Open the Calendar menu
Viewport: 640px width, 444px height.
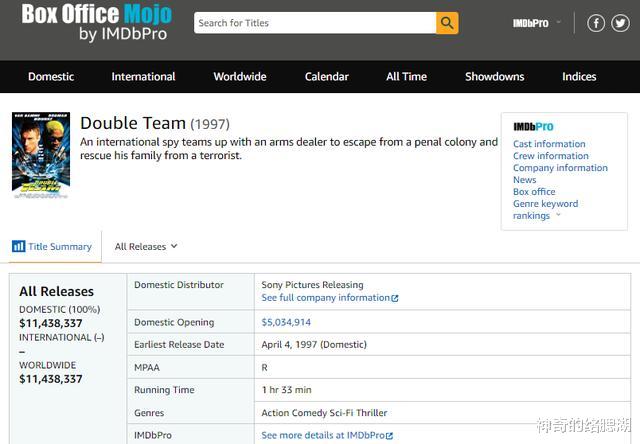pos(327,76)
